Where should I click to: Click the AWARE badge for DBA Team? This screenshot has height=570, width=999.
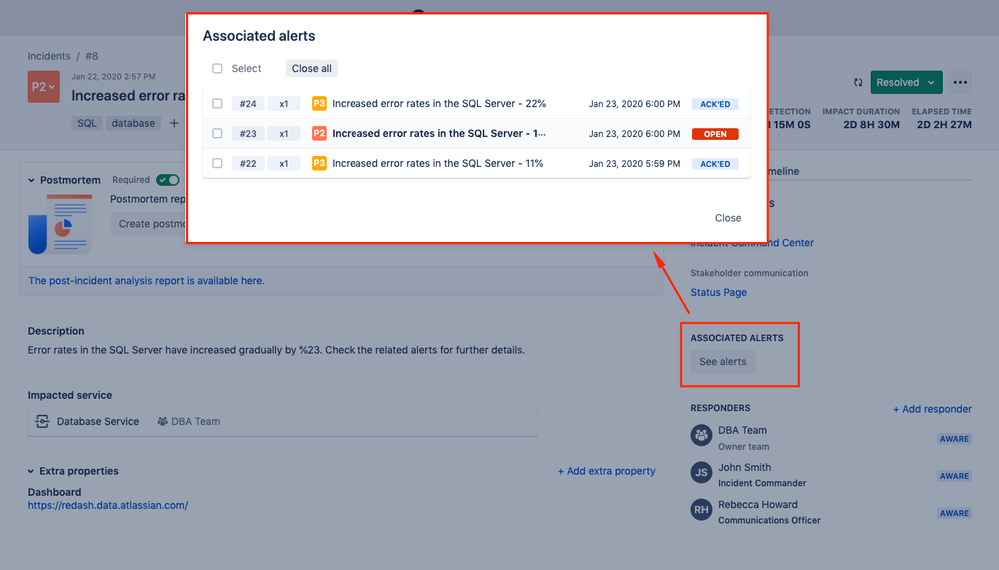(954, 439)
